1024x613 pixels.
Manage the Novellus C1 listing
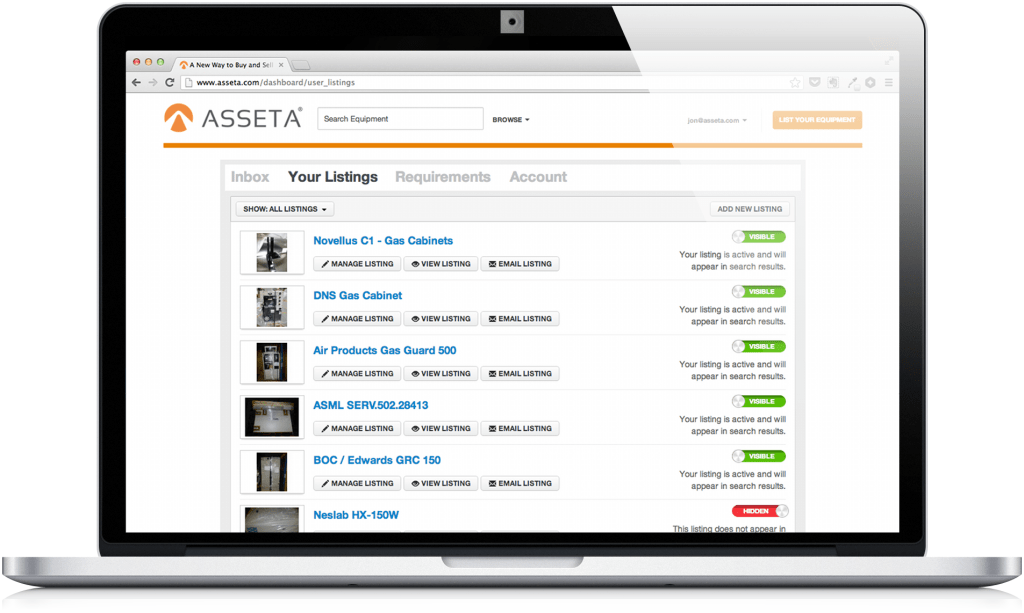357,264
